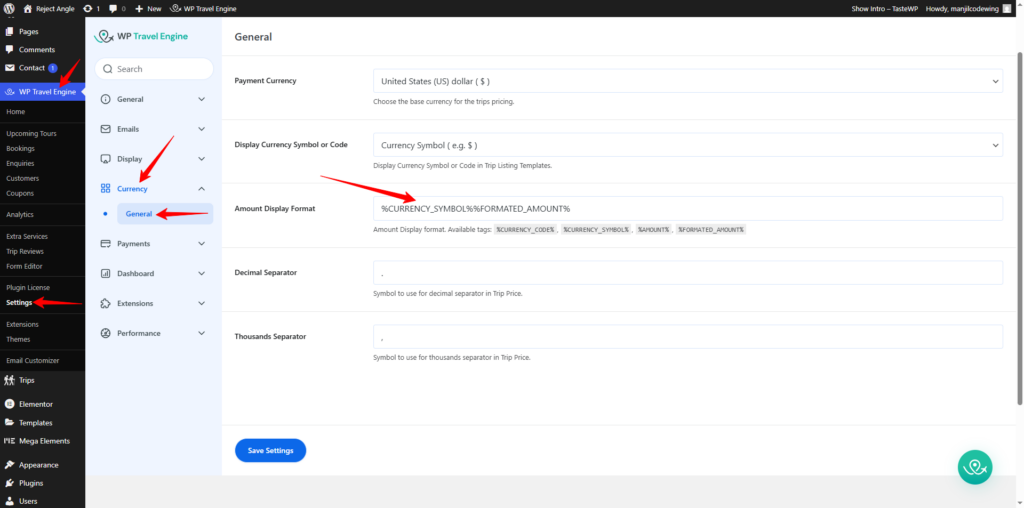Click the Extensions puzzle icon in settings sidebar

pos(106,304)
